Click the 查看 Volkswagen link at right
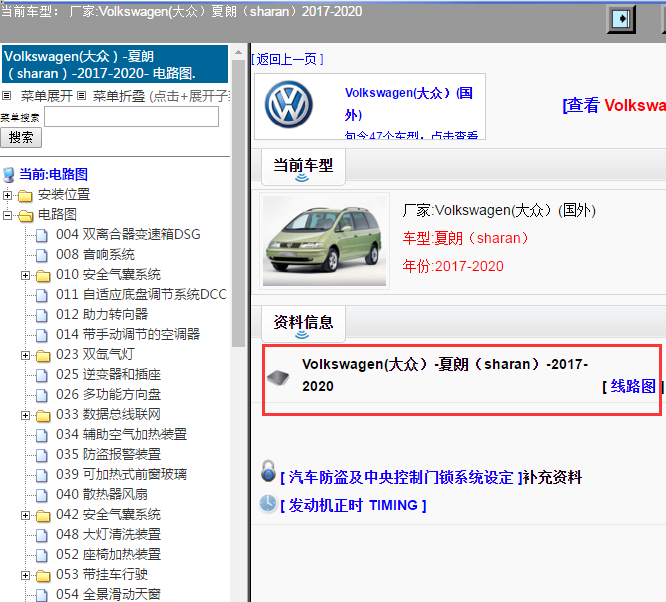 point(614,105)
